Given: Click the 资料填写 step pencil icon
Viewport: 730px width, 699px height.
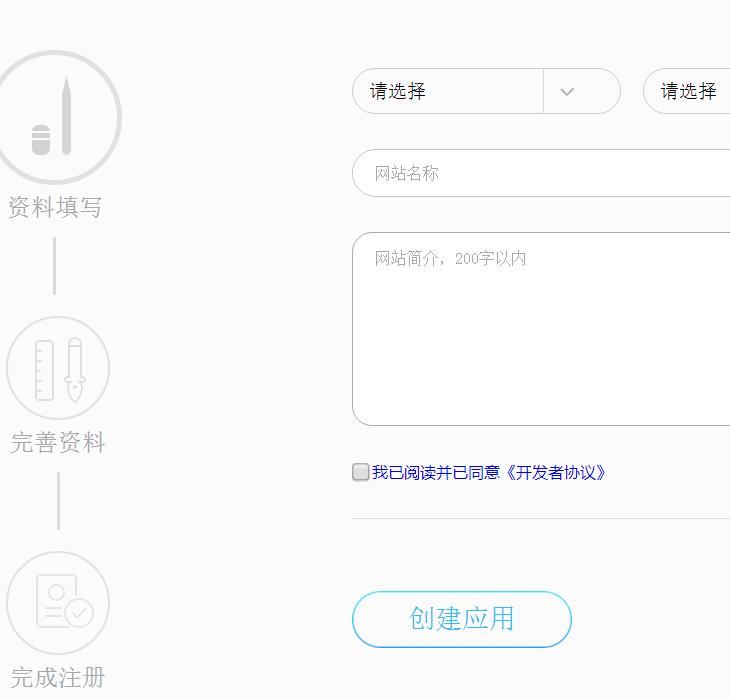Looking at the screenshot, I should click(x=55, y=117).
